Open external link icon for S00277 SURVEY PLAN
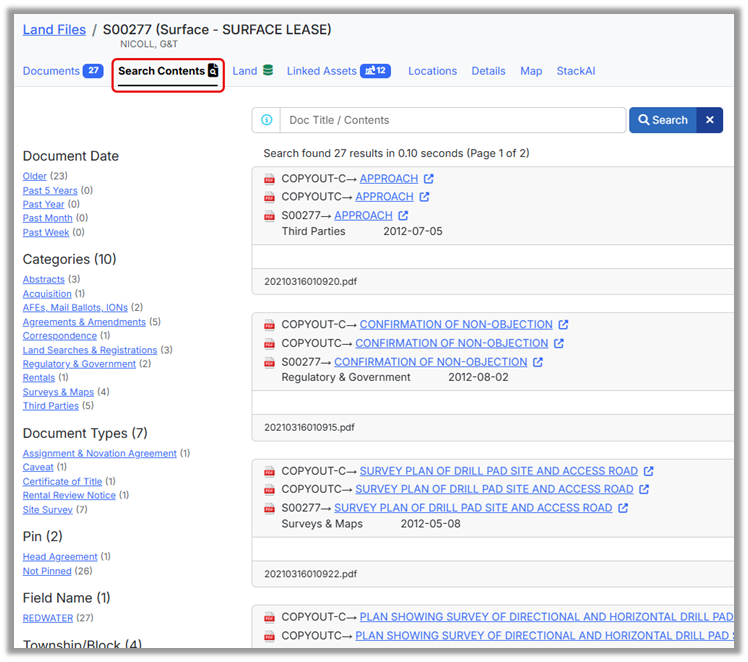 click(x=623, y=508)
